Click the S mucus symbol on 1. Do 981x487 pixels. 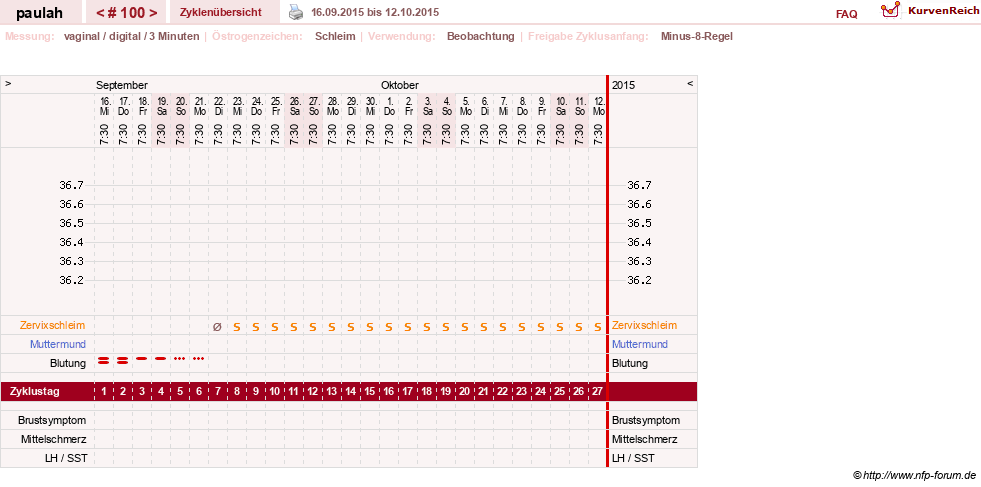click(389, 327)
